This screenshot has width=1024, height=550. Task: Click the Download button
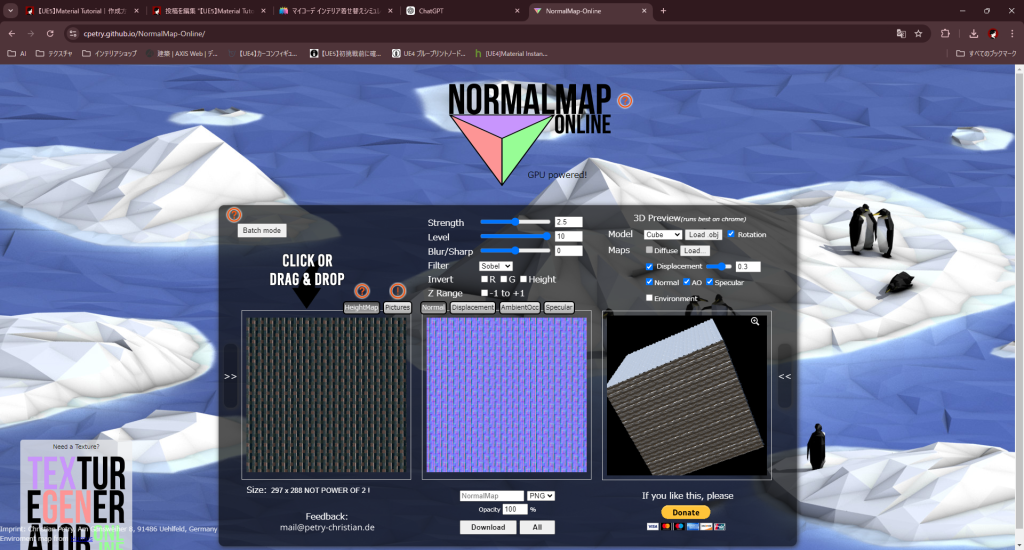point(488,527)
